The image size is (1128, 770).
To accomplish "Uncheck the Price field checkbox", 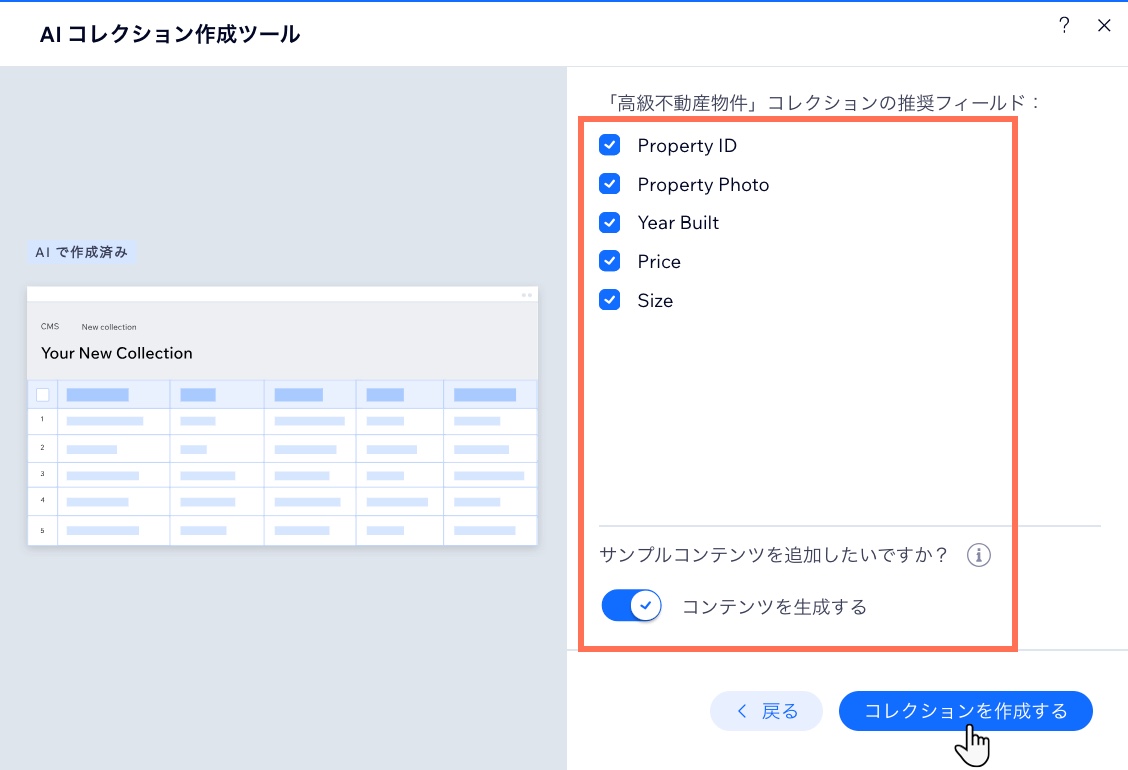I will [x=609, y=261].
